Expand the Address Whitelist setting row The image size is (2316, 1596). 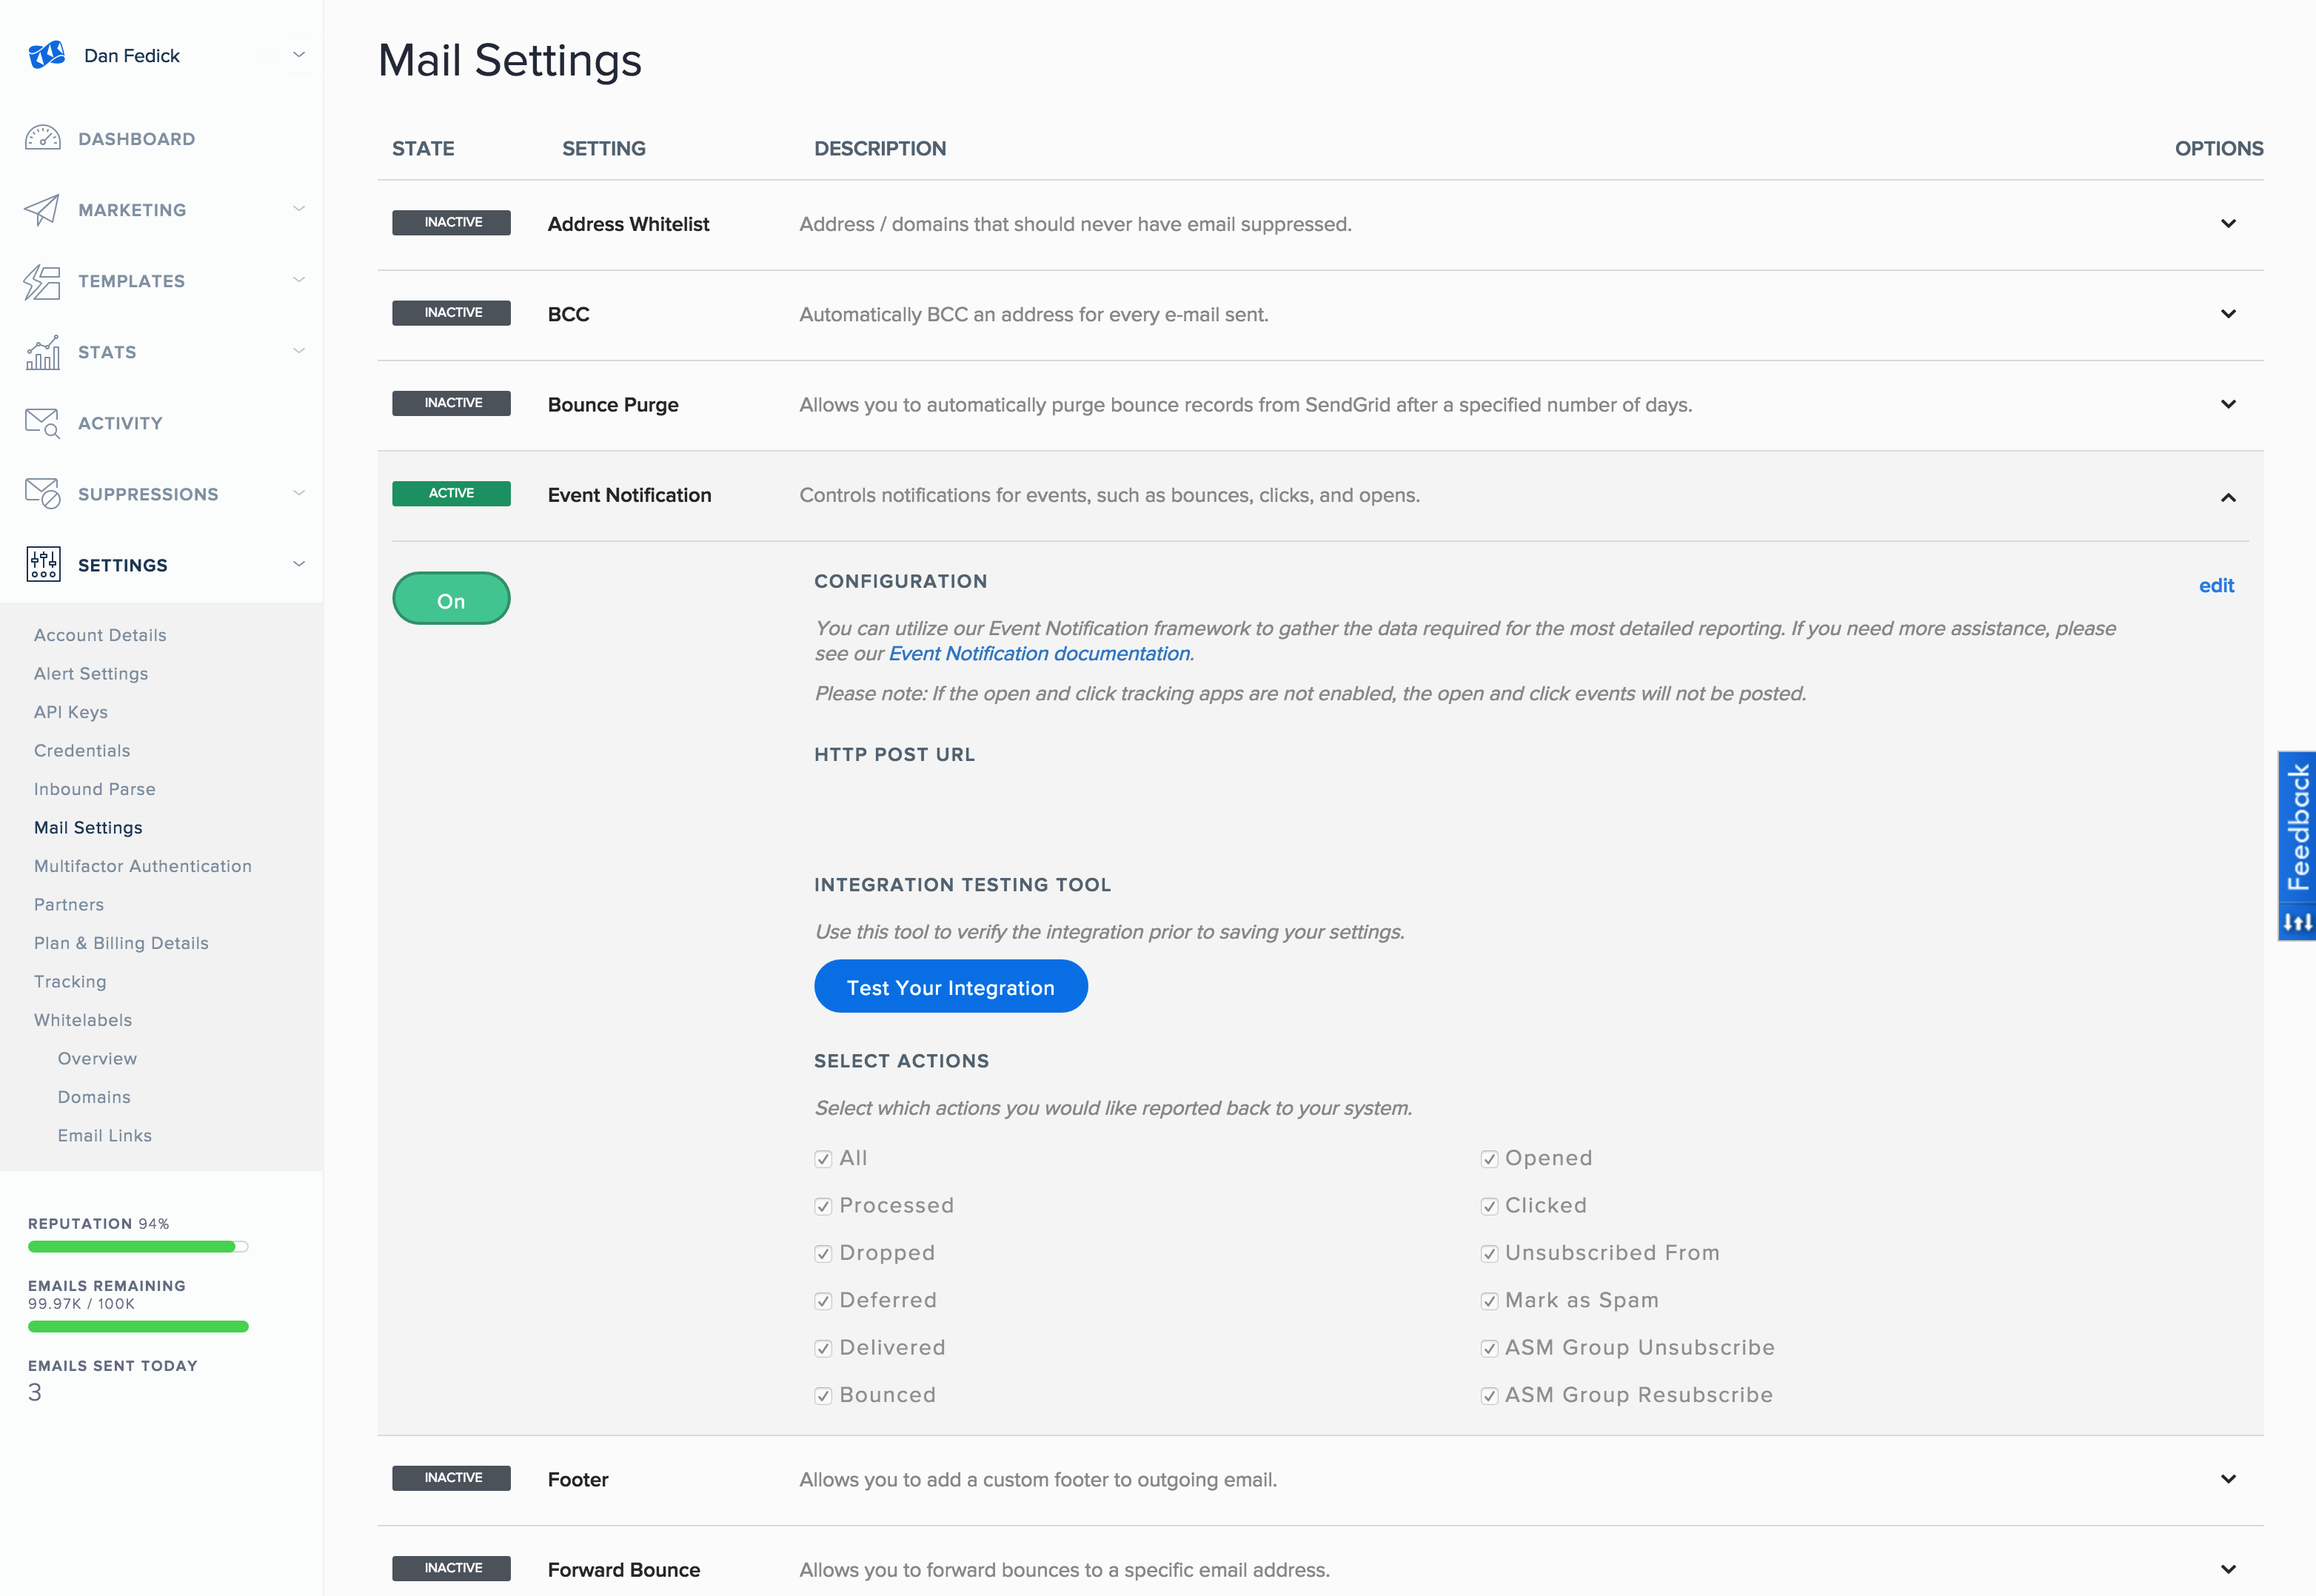pyautogui.click(x=2227, y=224)
